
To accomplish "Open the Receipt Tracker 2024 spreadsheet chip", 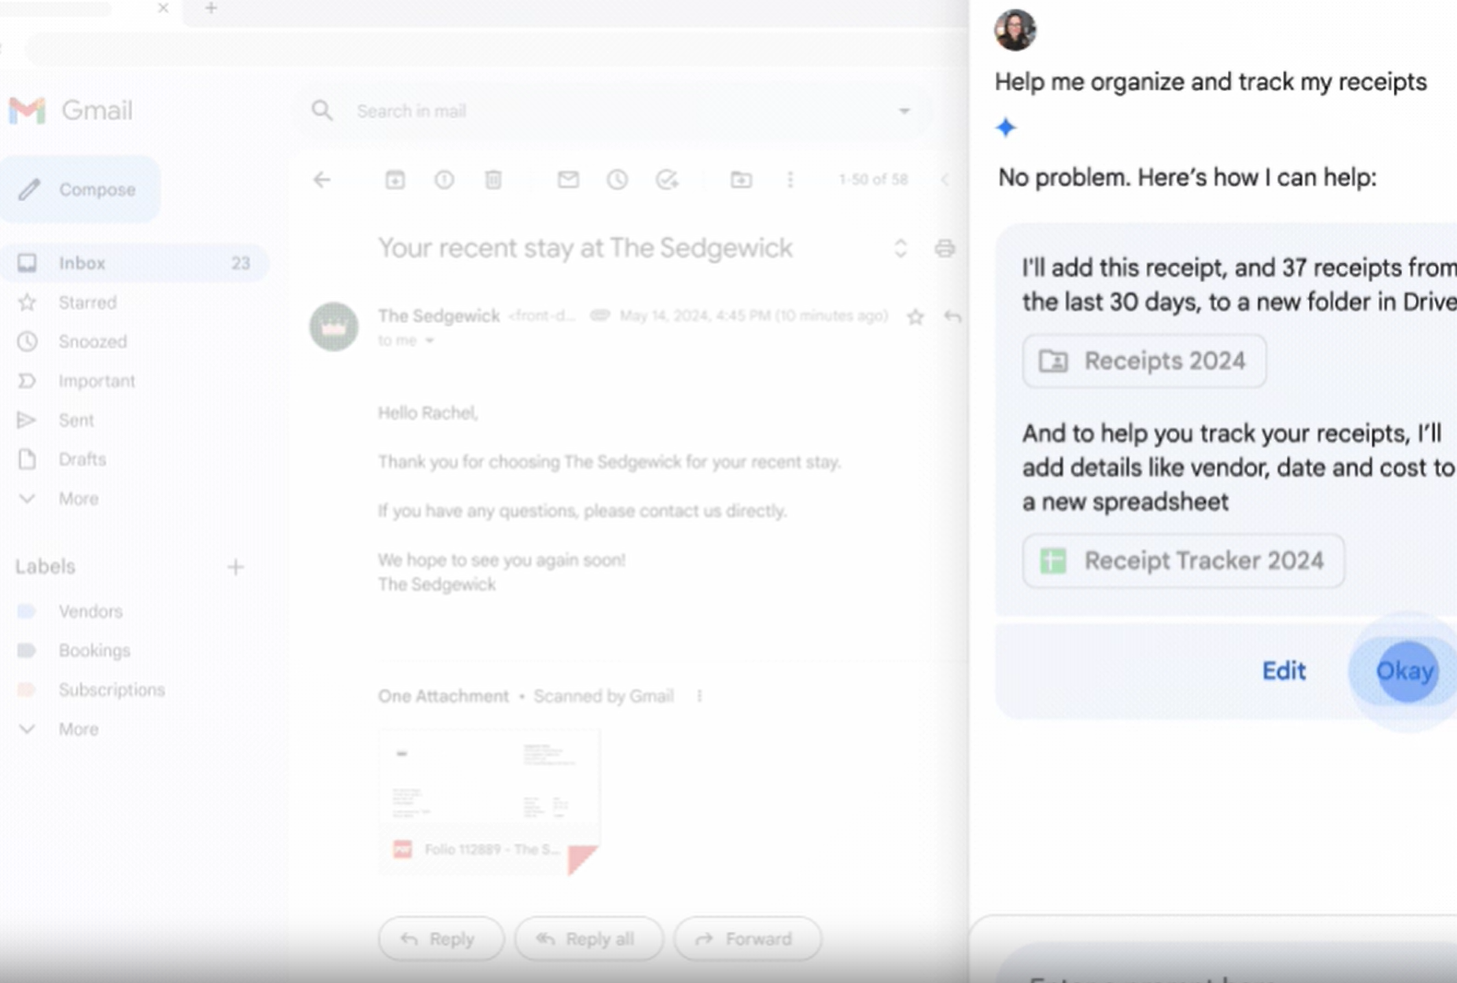I will (x=1183, y=561).
